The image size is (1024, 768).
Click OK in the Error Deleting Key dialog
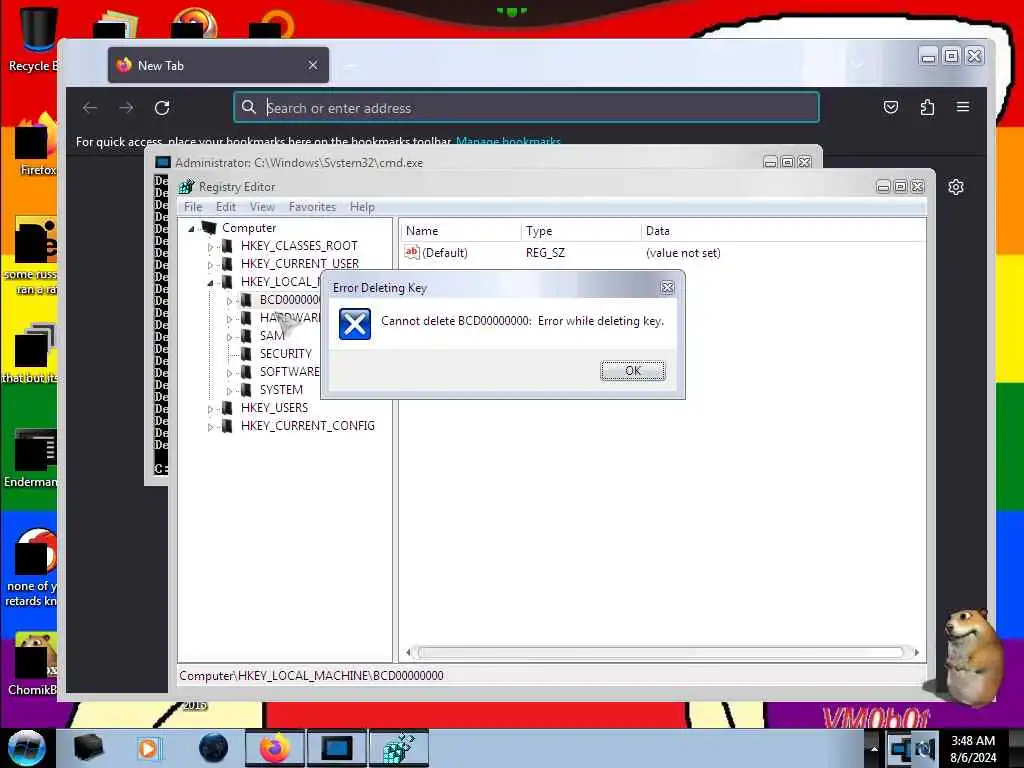coord(632,370)
